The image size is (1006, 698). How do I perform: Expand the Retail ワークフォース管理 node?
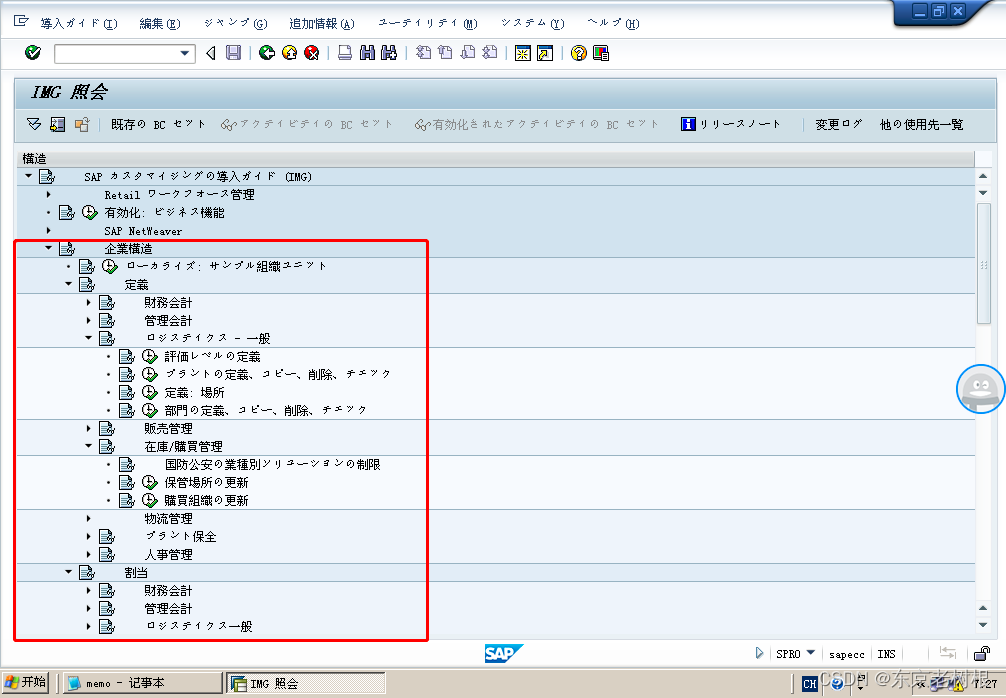49,194
